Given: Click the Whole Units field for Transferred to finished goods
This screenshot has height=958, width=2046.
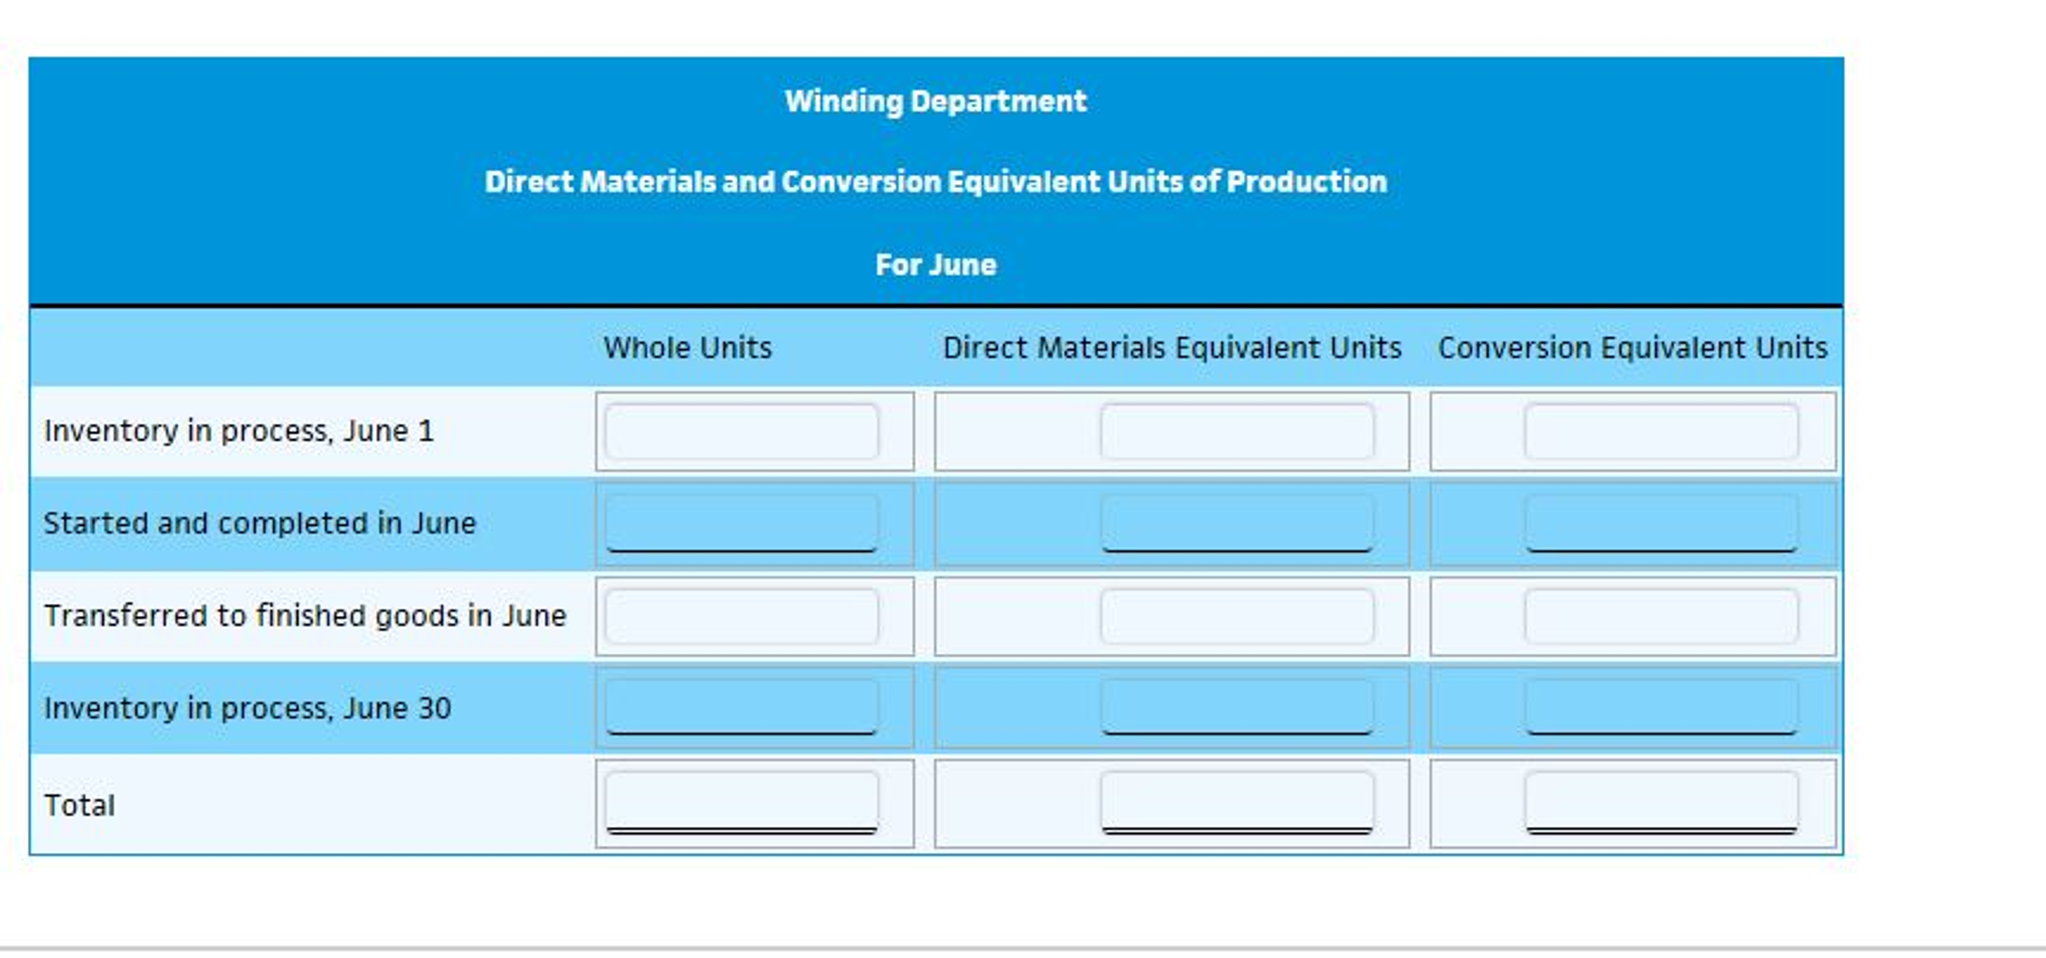Looking at the screenshot, I should 743,616.
